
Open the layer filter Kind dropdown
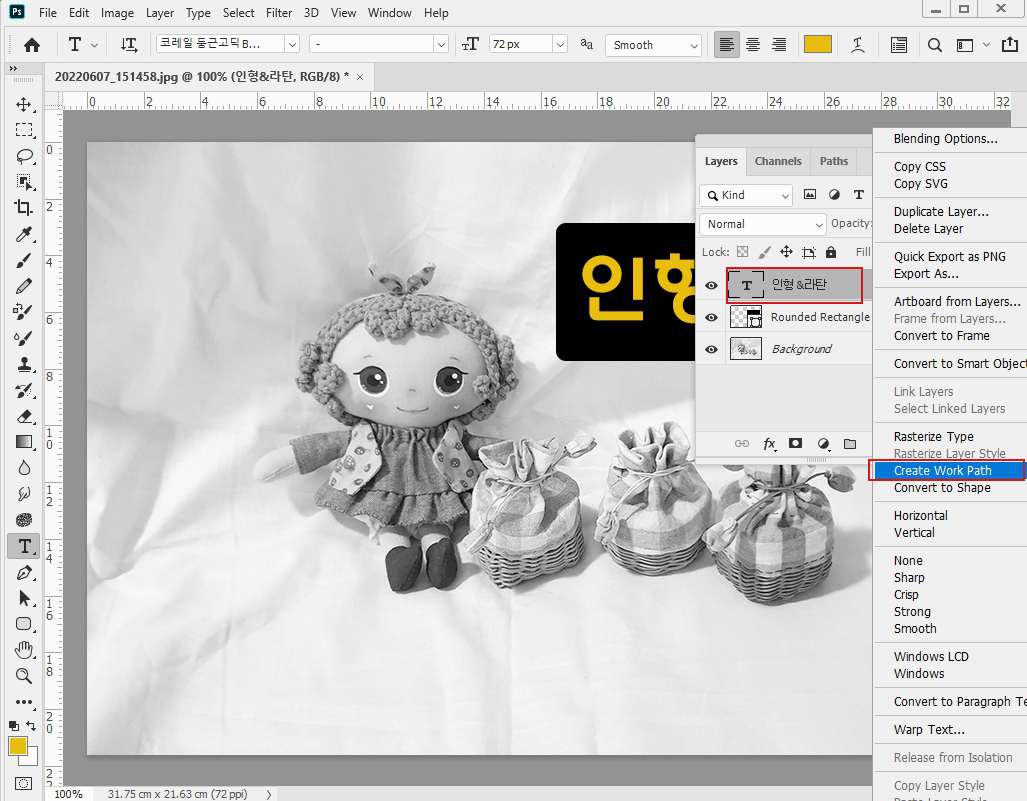(x=746, y=195)
